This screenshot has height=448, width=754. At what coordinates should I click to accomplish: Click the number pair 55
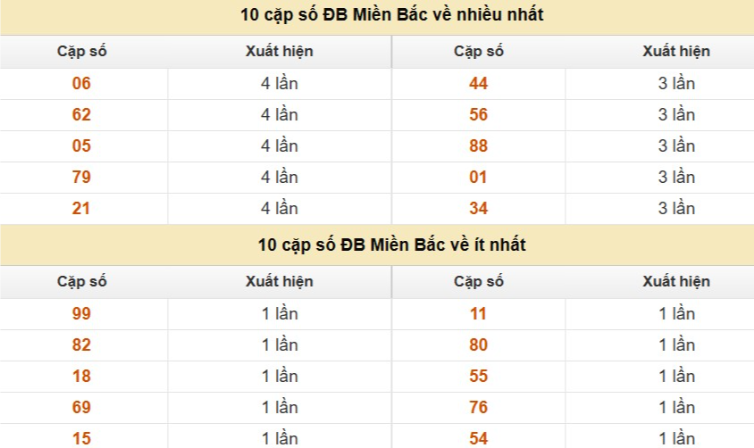(478, 376)
